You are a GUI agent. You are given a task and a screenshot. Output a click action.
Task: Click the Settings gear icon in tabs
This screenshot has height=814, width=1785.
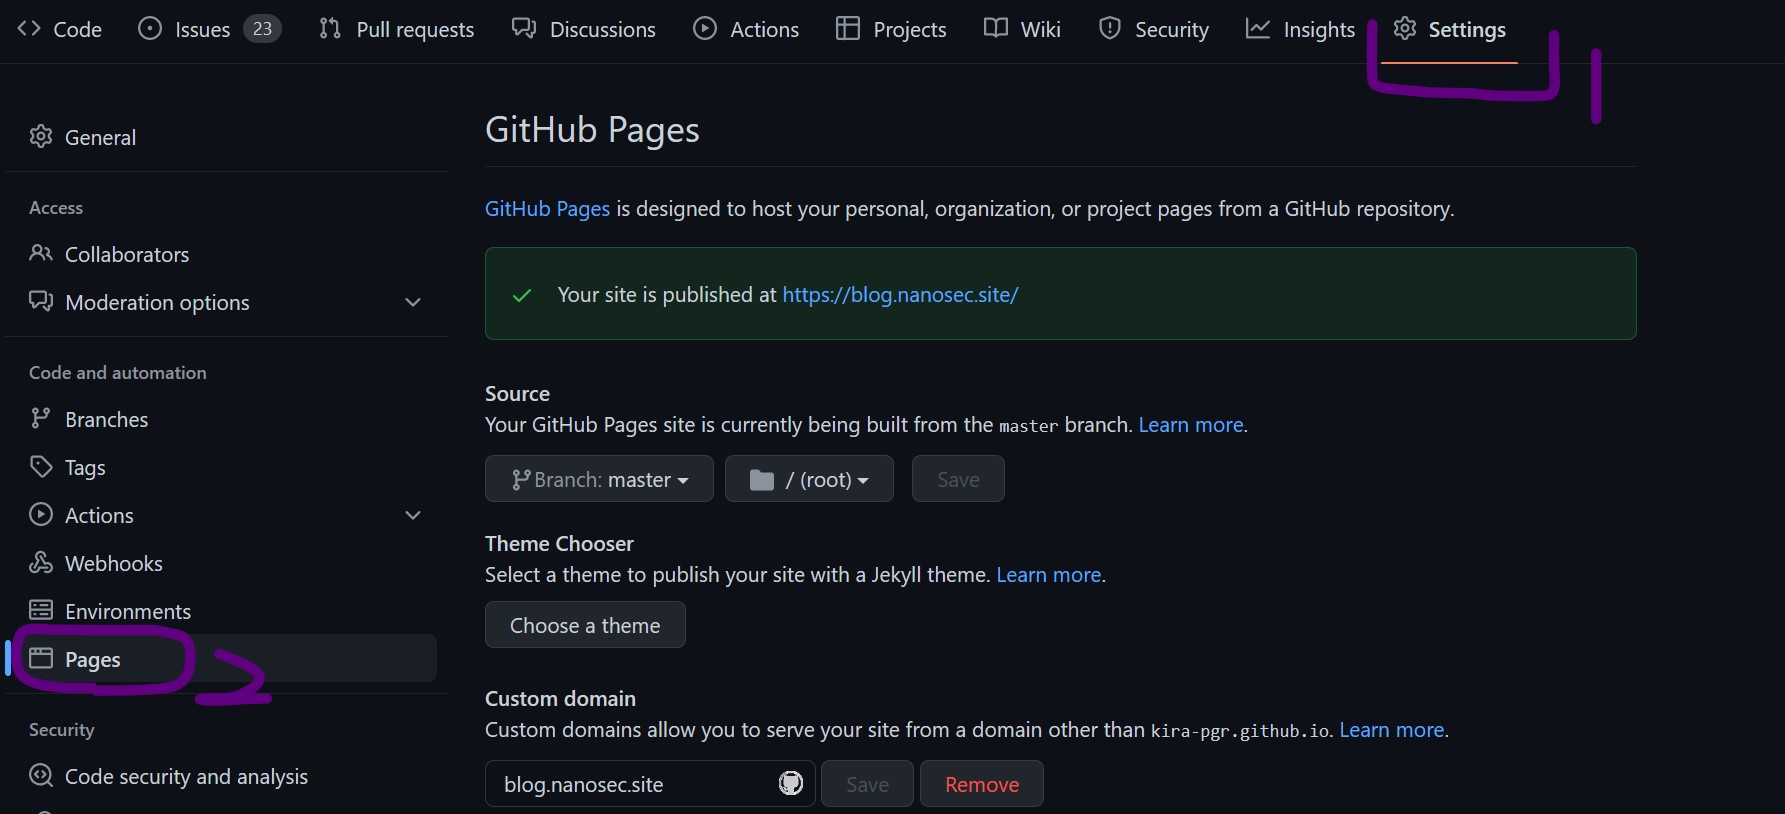click(x=1405, y=29)
